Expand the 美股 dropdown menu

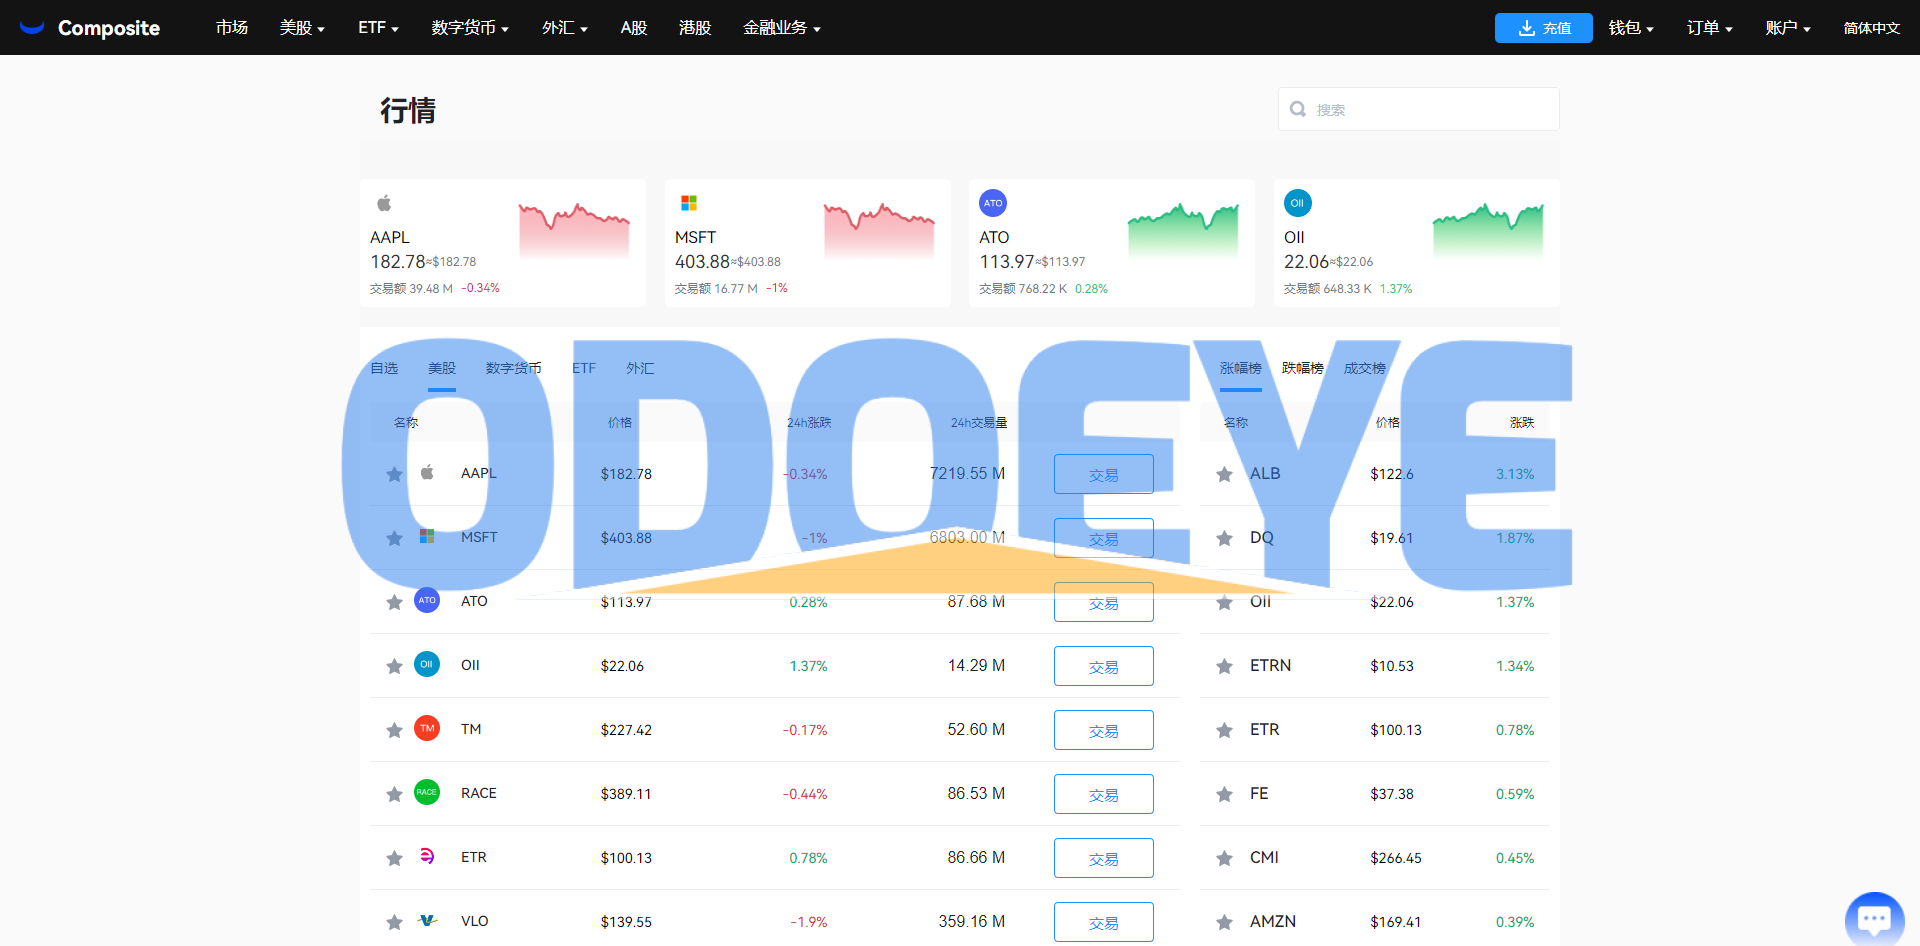click(302, 28)
